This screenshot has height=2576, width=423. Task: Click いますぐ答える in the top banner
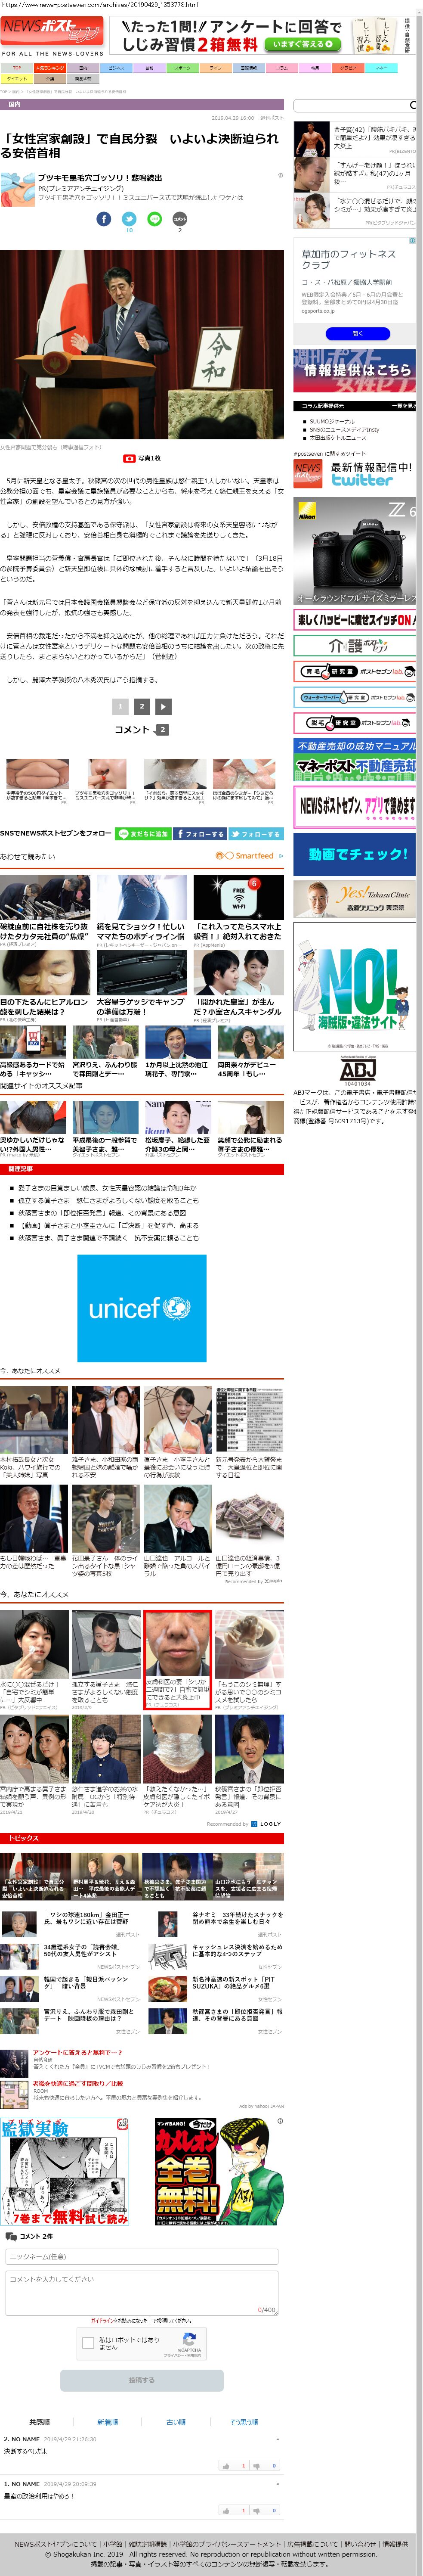pos(304,44)
